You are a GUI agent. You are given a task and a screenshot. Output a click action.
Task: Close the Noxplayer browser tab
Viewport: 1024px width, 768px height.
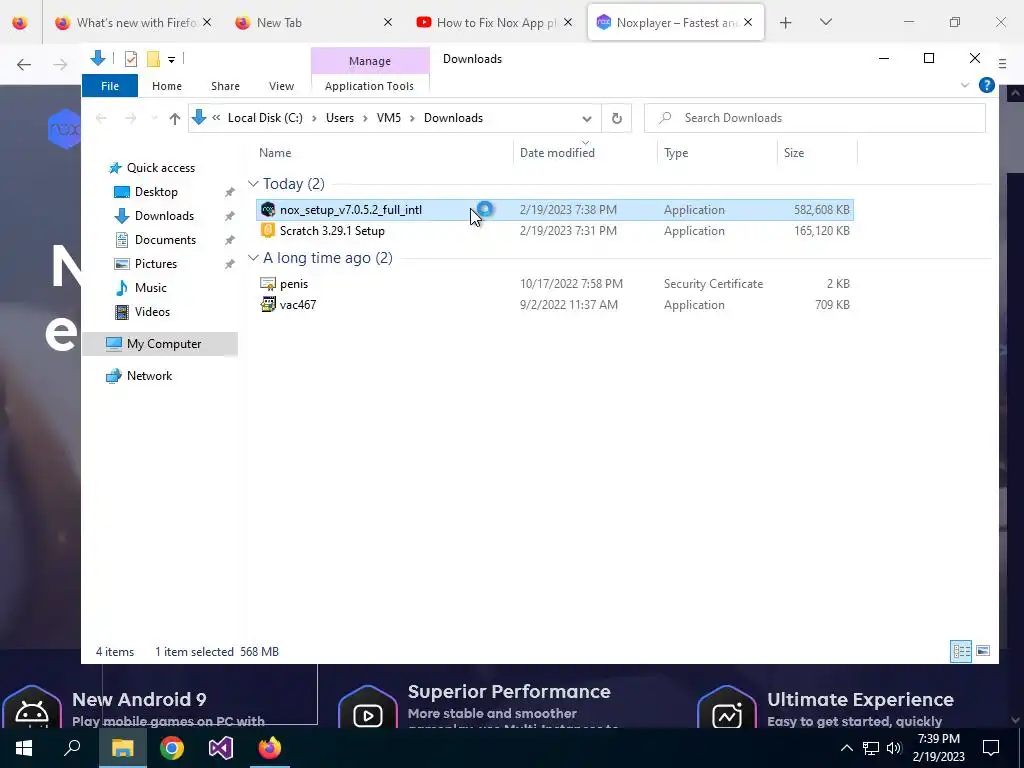[x=748, y=22]
